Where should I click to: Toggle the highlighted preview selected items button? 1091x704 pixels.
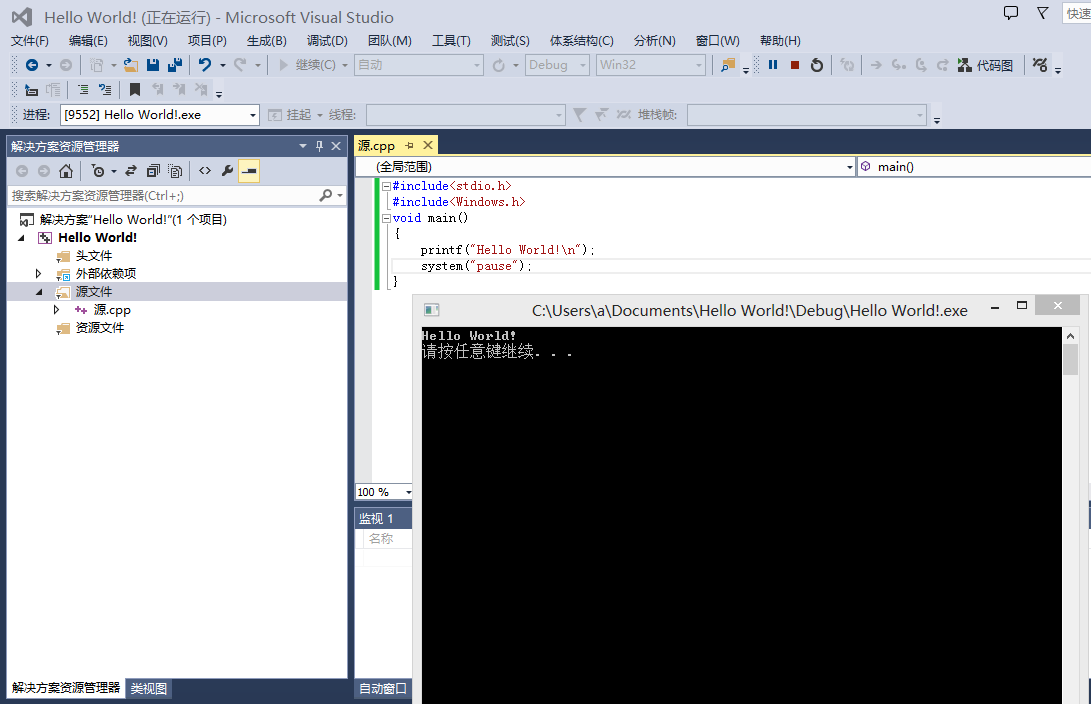(249, 171)
